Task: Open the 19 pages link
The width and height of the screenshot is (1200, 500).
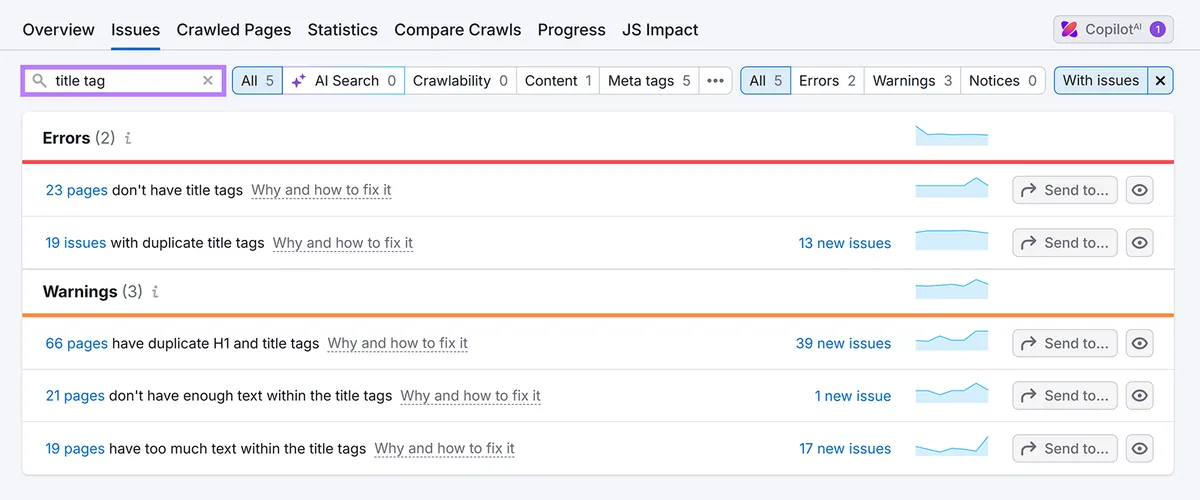Action: click(x=75, y=449)
